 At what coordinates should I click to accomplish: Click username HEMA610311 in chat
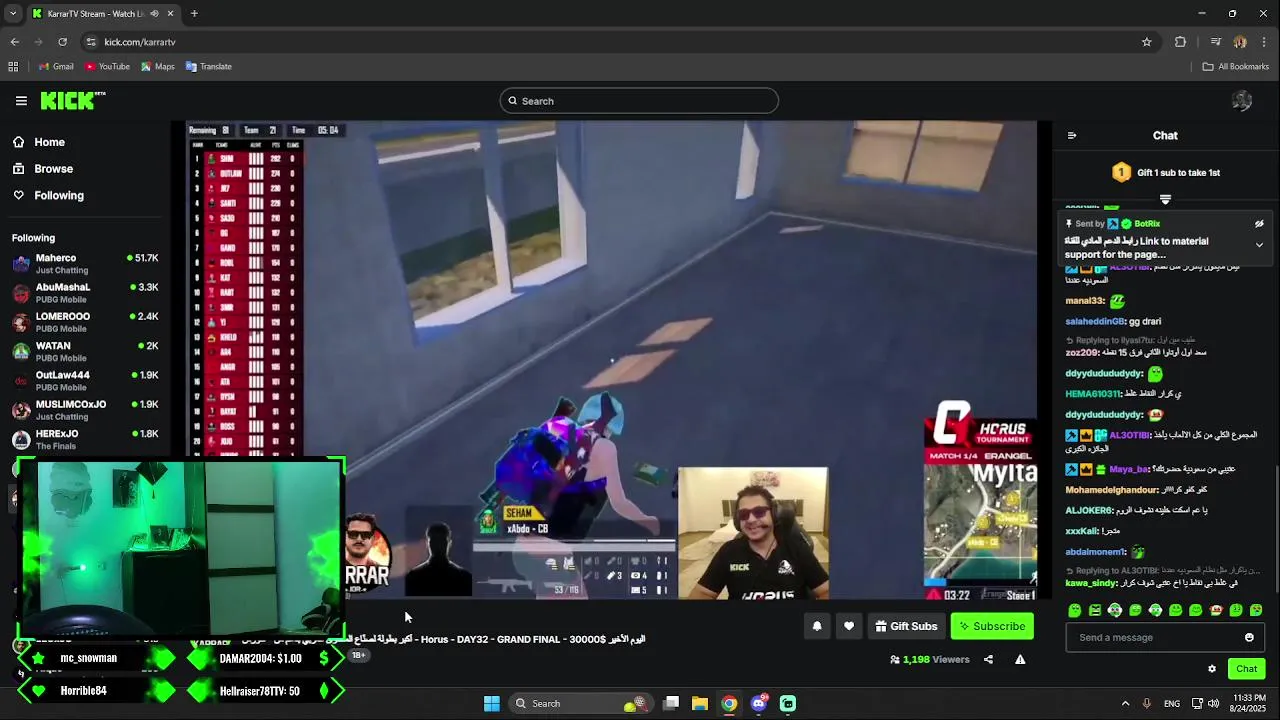point(1092,394)
